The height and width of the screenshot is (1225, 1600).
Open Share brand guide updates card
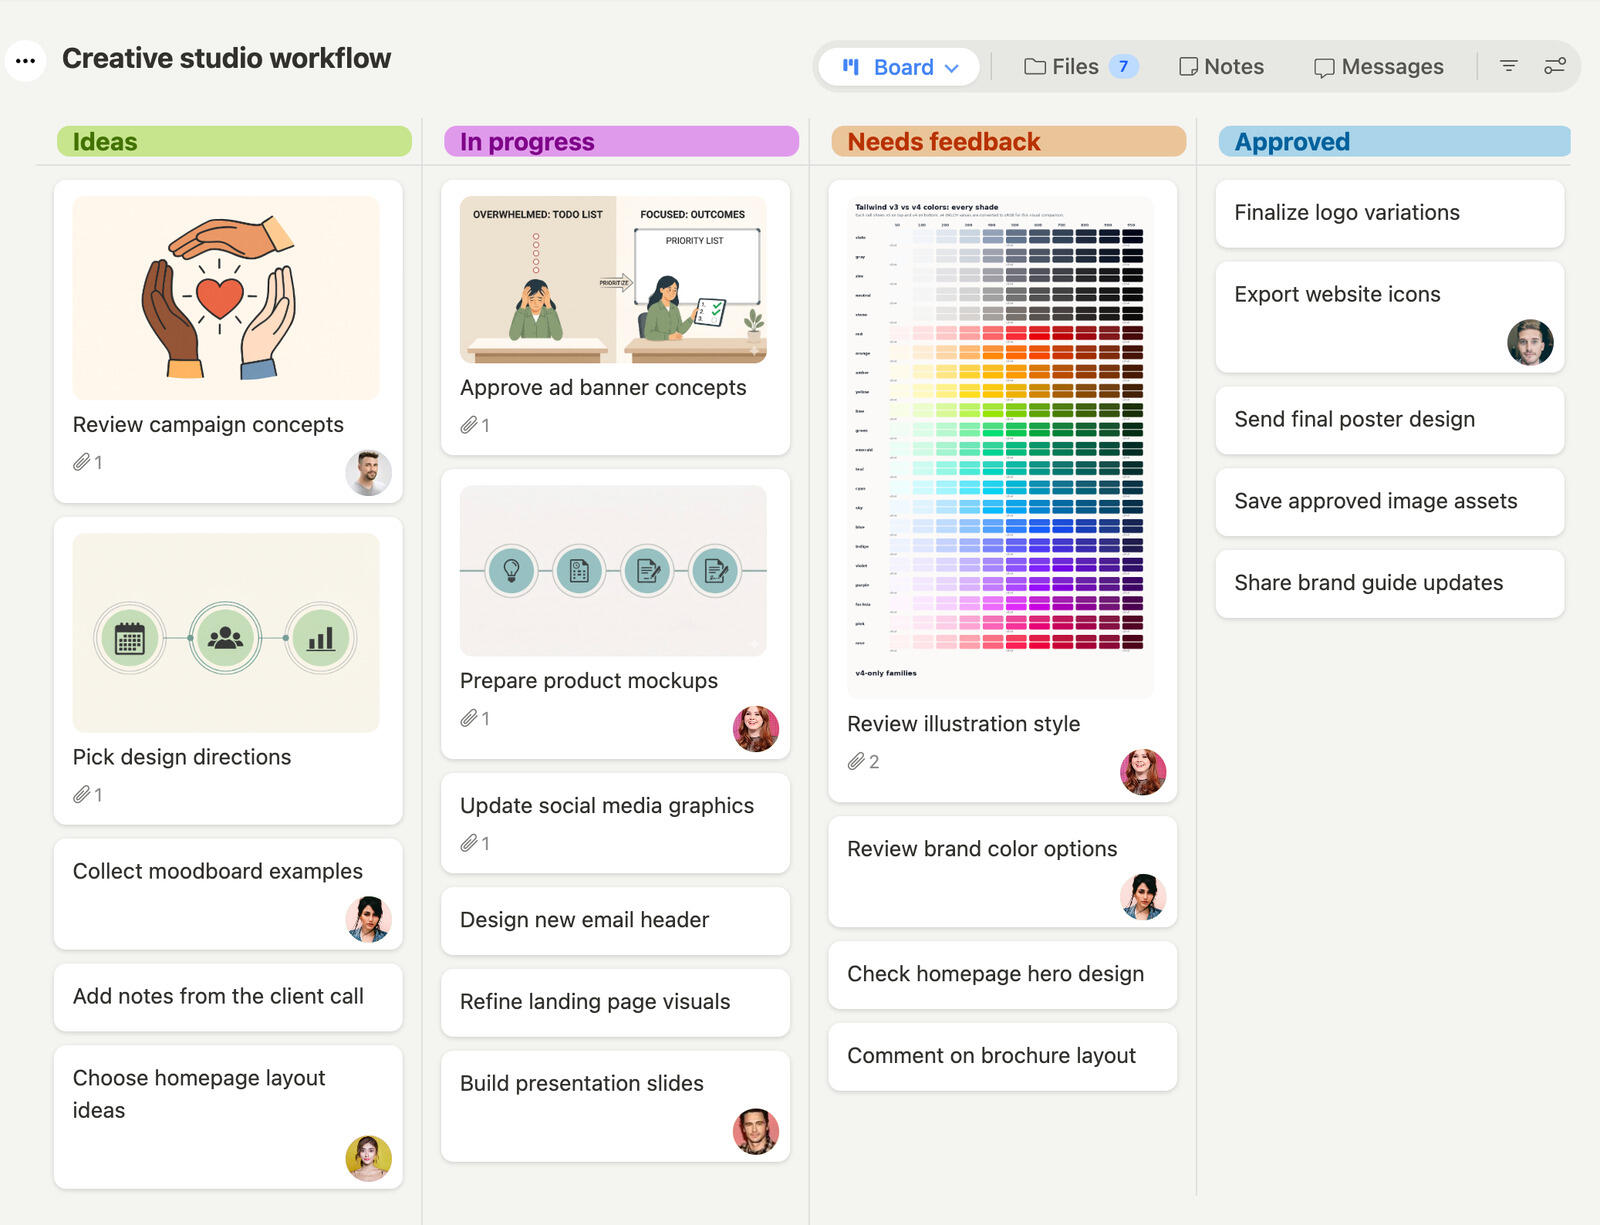click(x=1390, y=584)
